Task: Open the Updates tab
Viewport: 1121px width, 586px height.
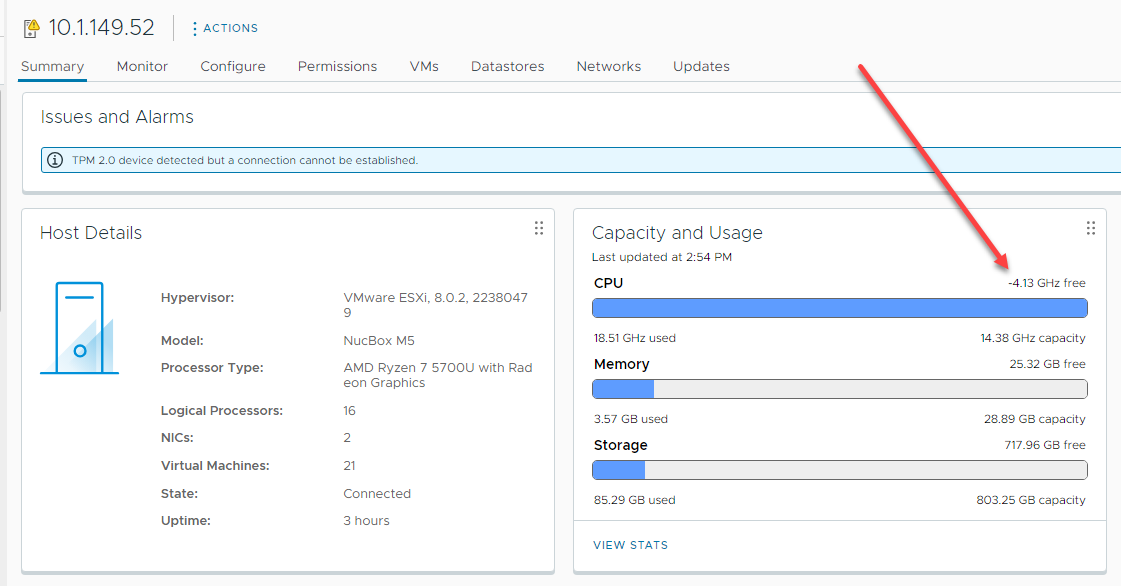Action: point(701,66)
